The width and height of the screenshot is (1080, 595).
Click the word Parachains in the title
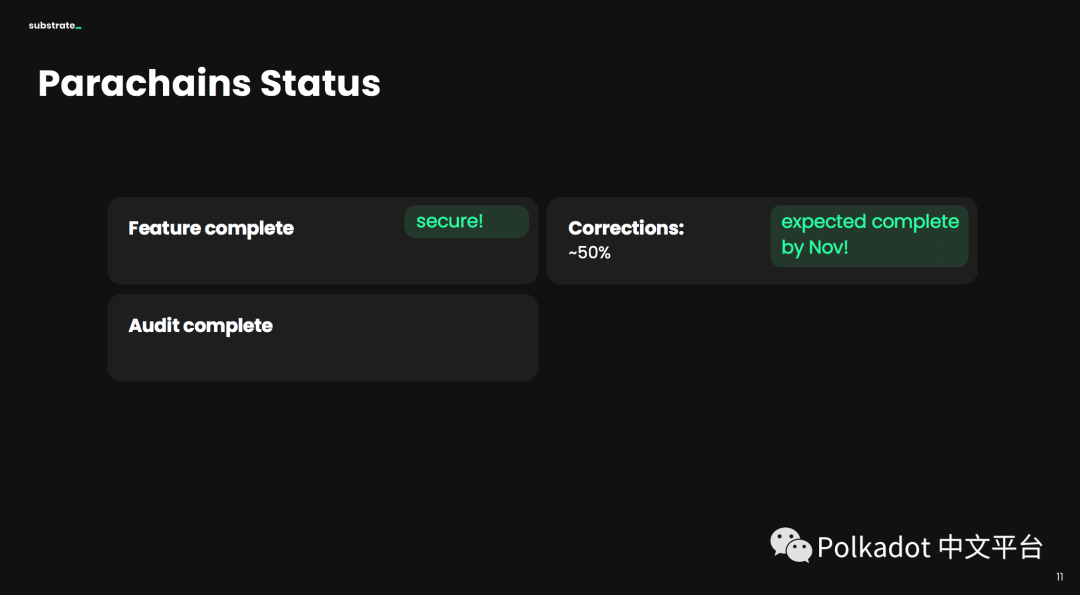[145, 83]
